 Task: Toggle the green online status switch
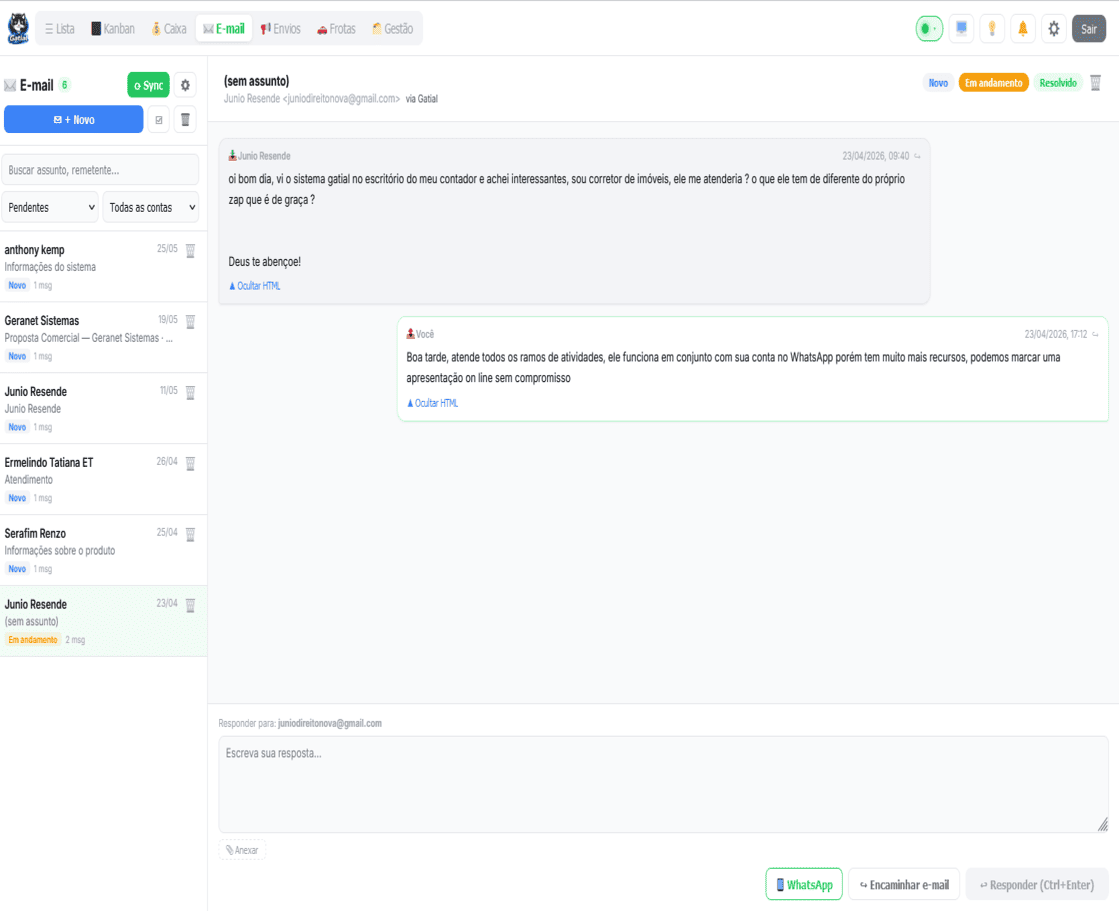(x=929, y=29)
